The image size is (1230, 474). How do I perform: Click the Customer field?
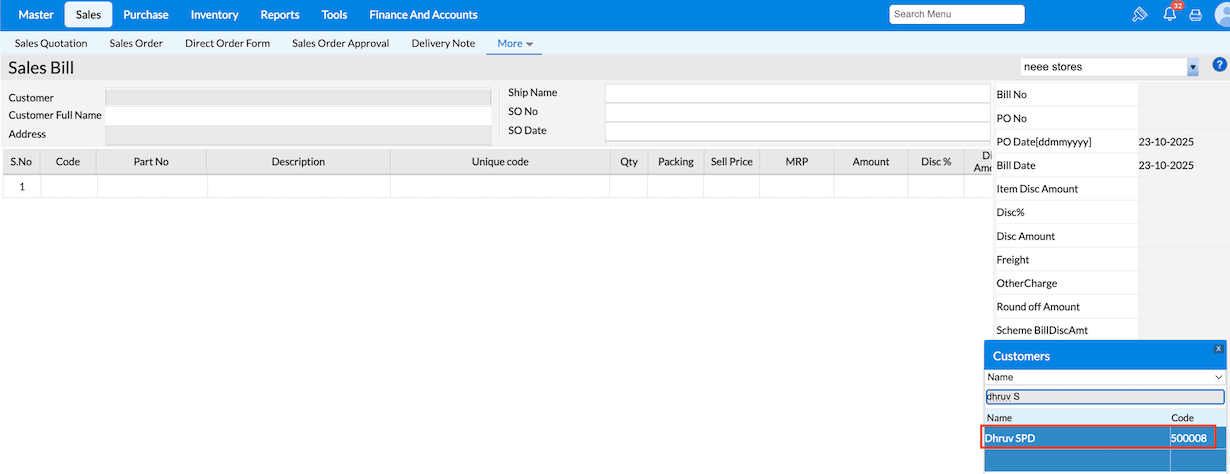coord(298,98)
